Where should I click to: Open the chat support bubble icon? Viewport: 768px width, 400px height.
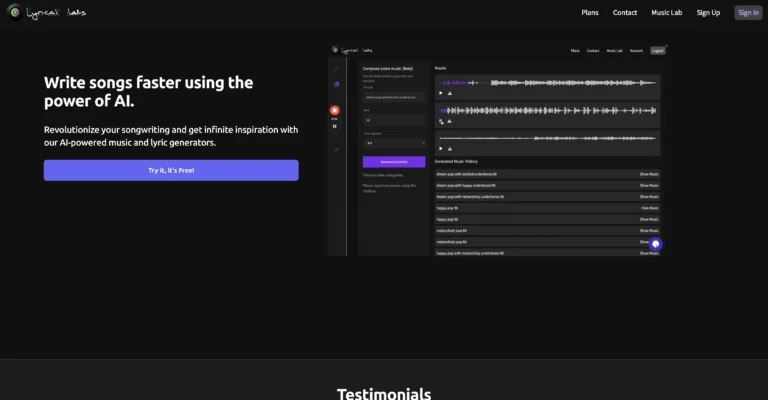(655, 244)
